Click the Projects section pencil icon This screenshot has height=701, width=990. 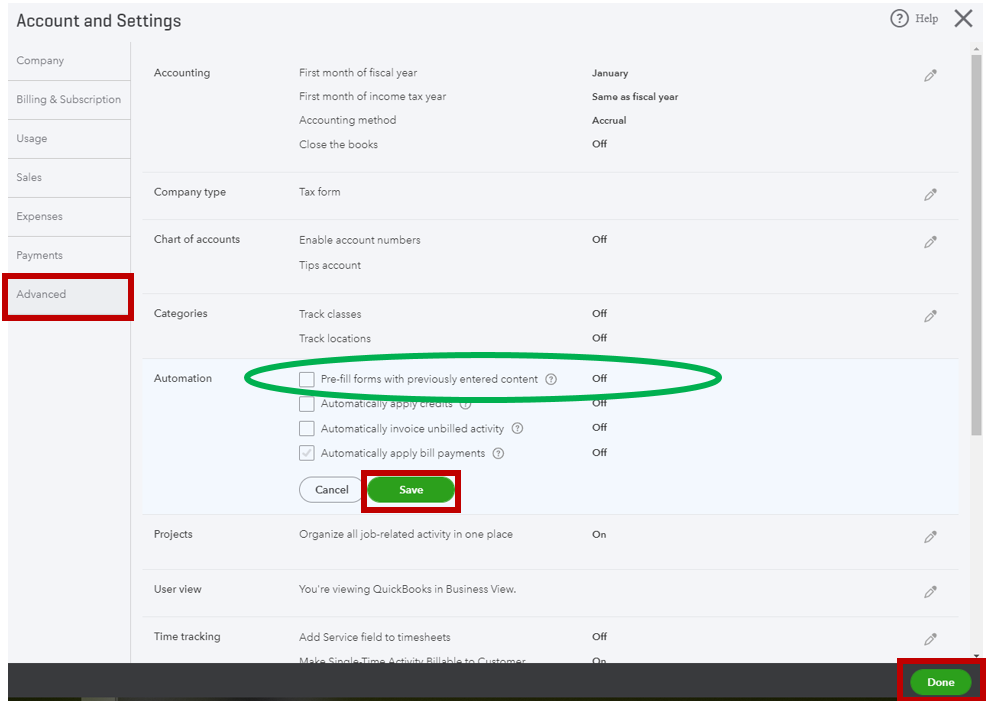(930, 537)
